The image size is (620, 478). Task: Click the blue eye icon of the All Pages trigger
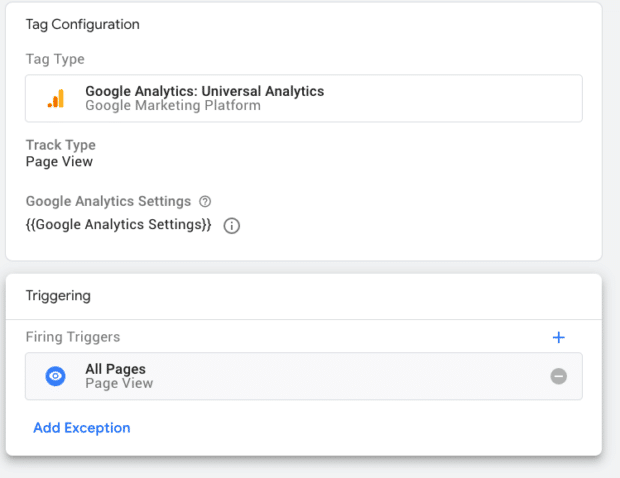[56, 376]
